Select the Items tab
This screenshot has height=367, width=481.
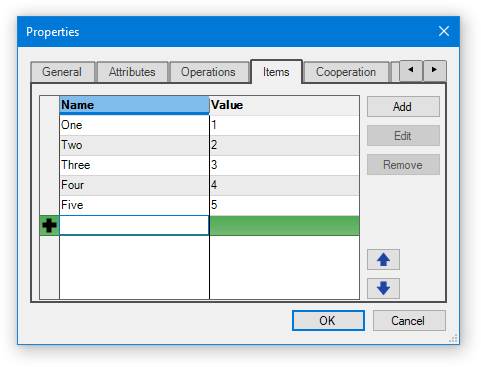coord(276,72)
